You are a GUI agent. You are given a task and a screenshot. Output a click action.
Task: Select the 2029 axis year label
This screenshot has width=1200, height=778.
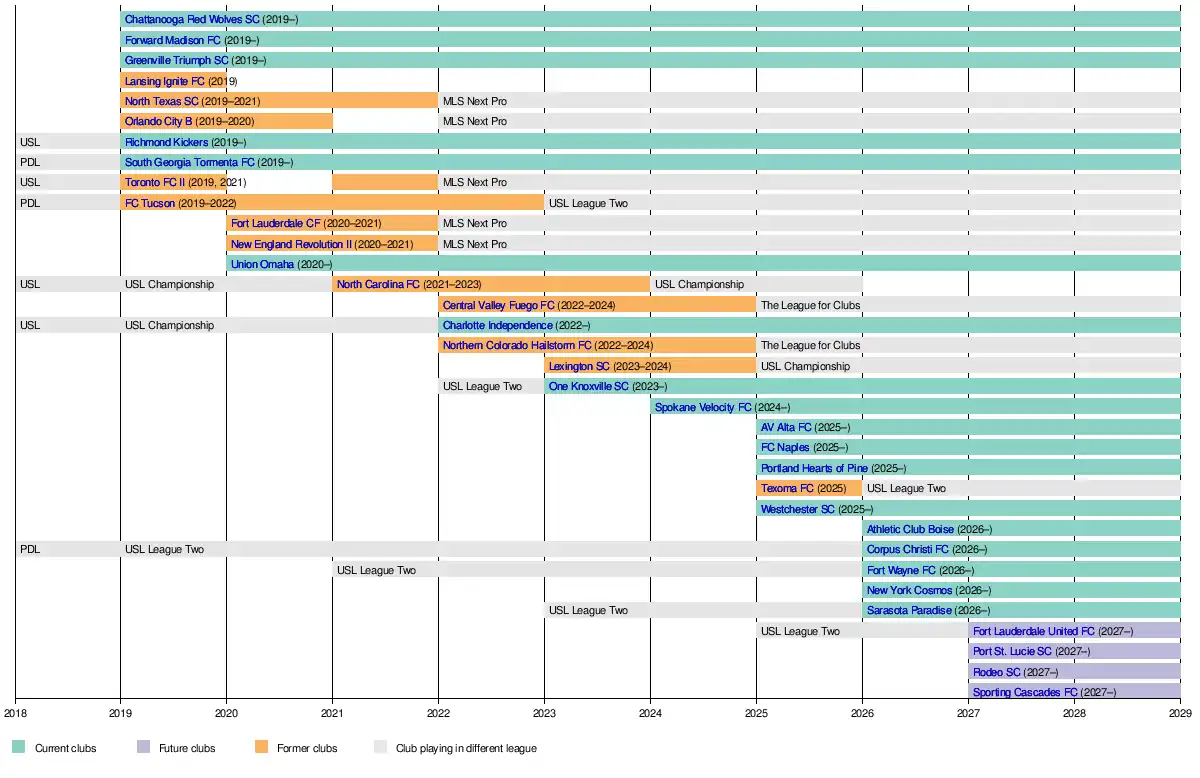[1180, 713]
